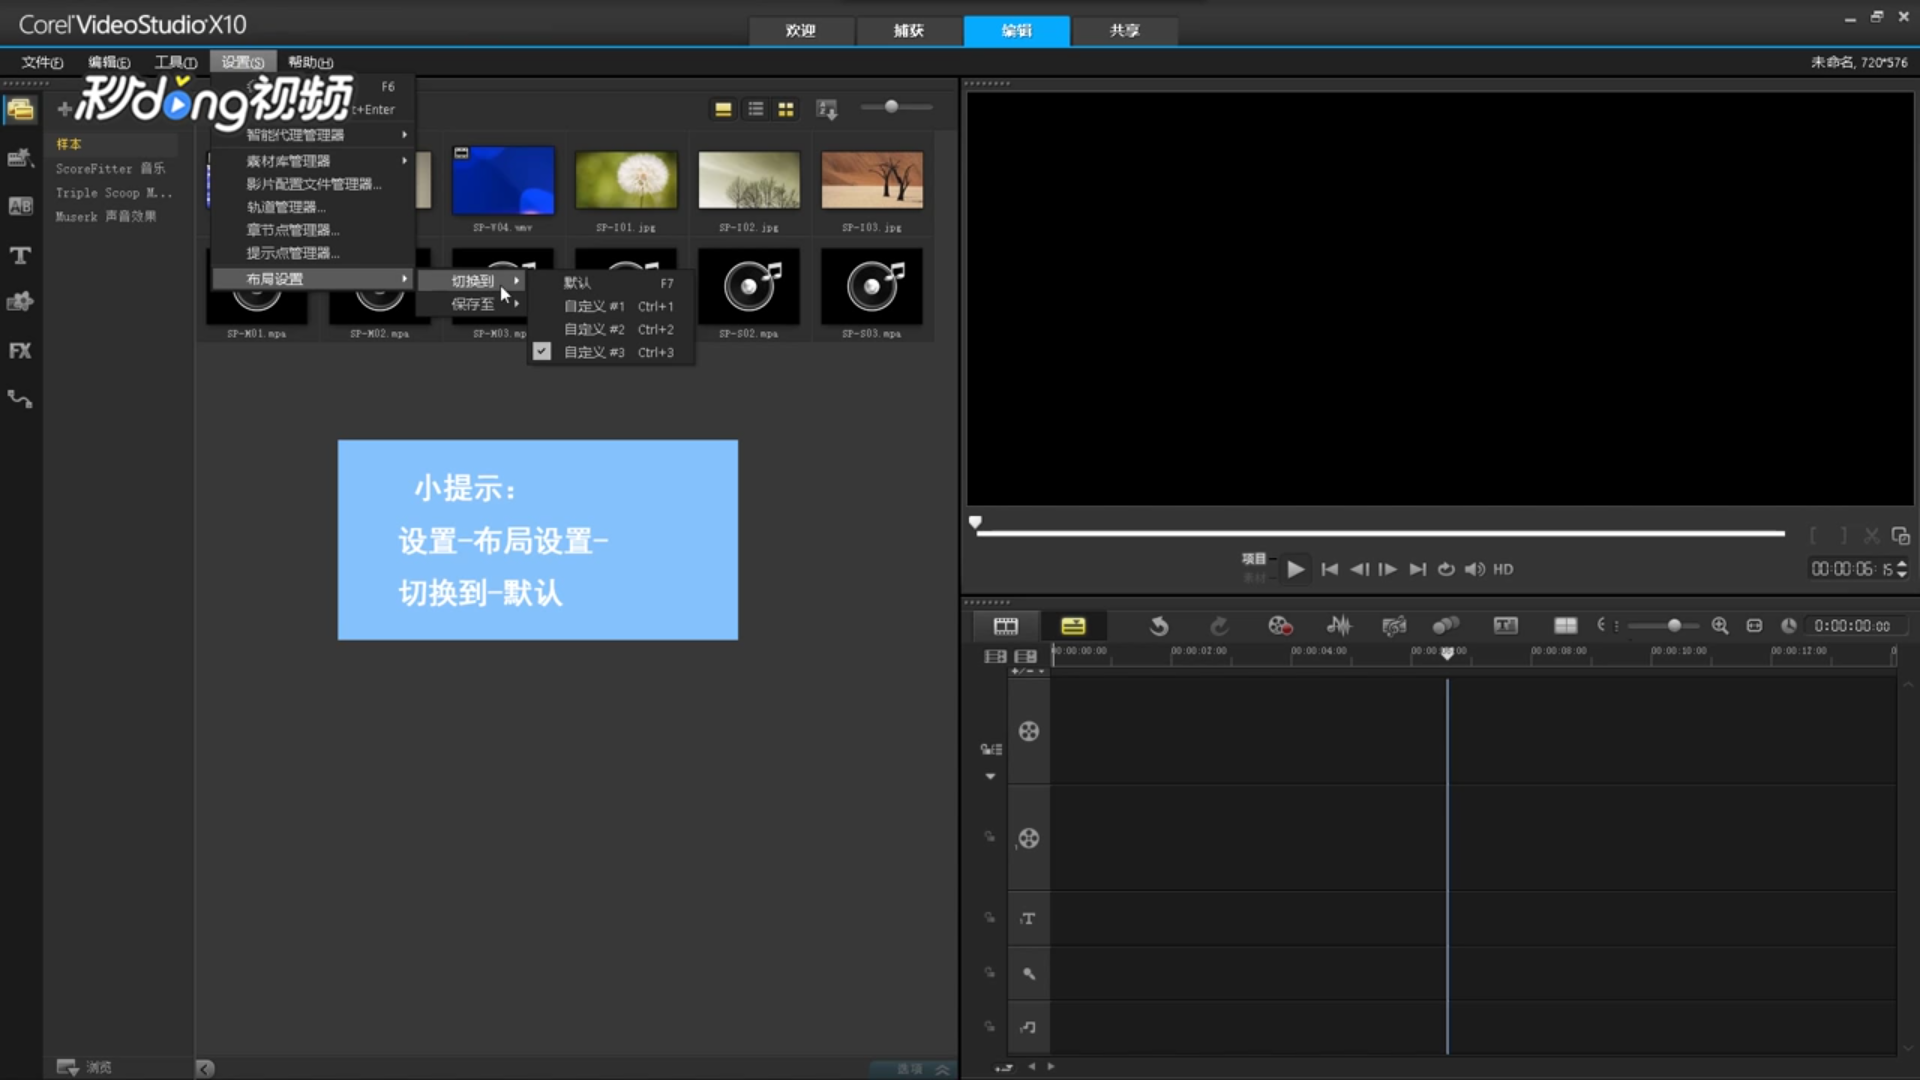
Task: Switch to storyboard view icon
Action: [1005, 626]
